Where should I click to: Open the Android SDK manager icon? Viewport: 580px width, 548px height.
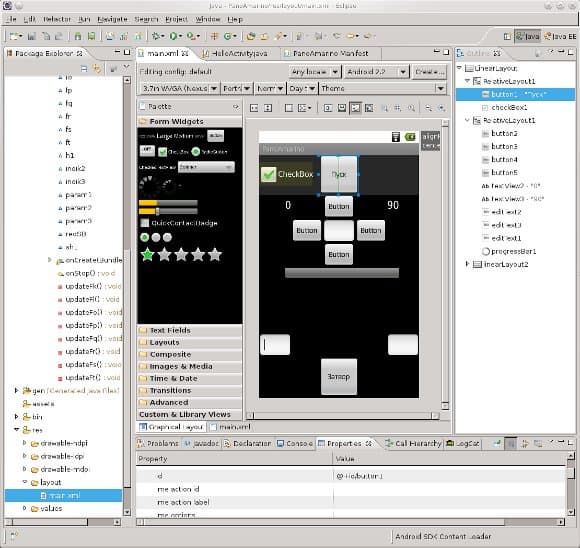[x=78, y=36]
